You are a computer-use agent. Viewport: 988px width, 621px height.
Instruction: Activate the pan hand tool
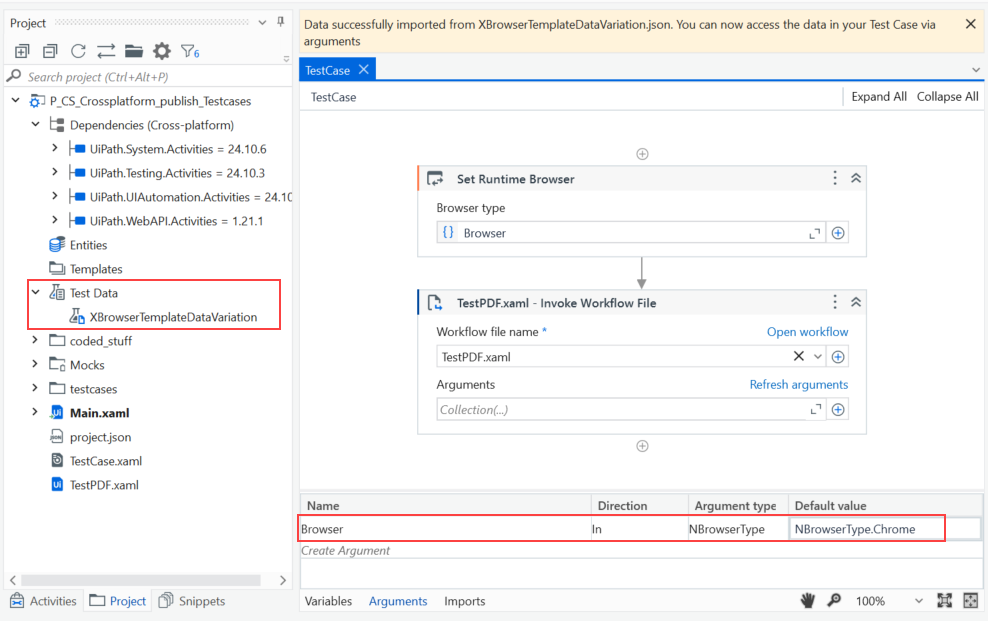[807, 601]
